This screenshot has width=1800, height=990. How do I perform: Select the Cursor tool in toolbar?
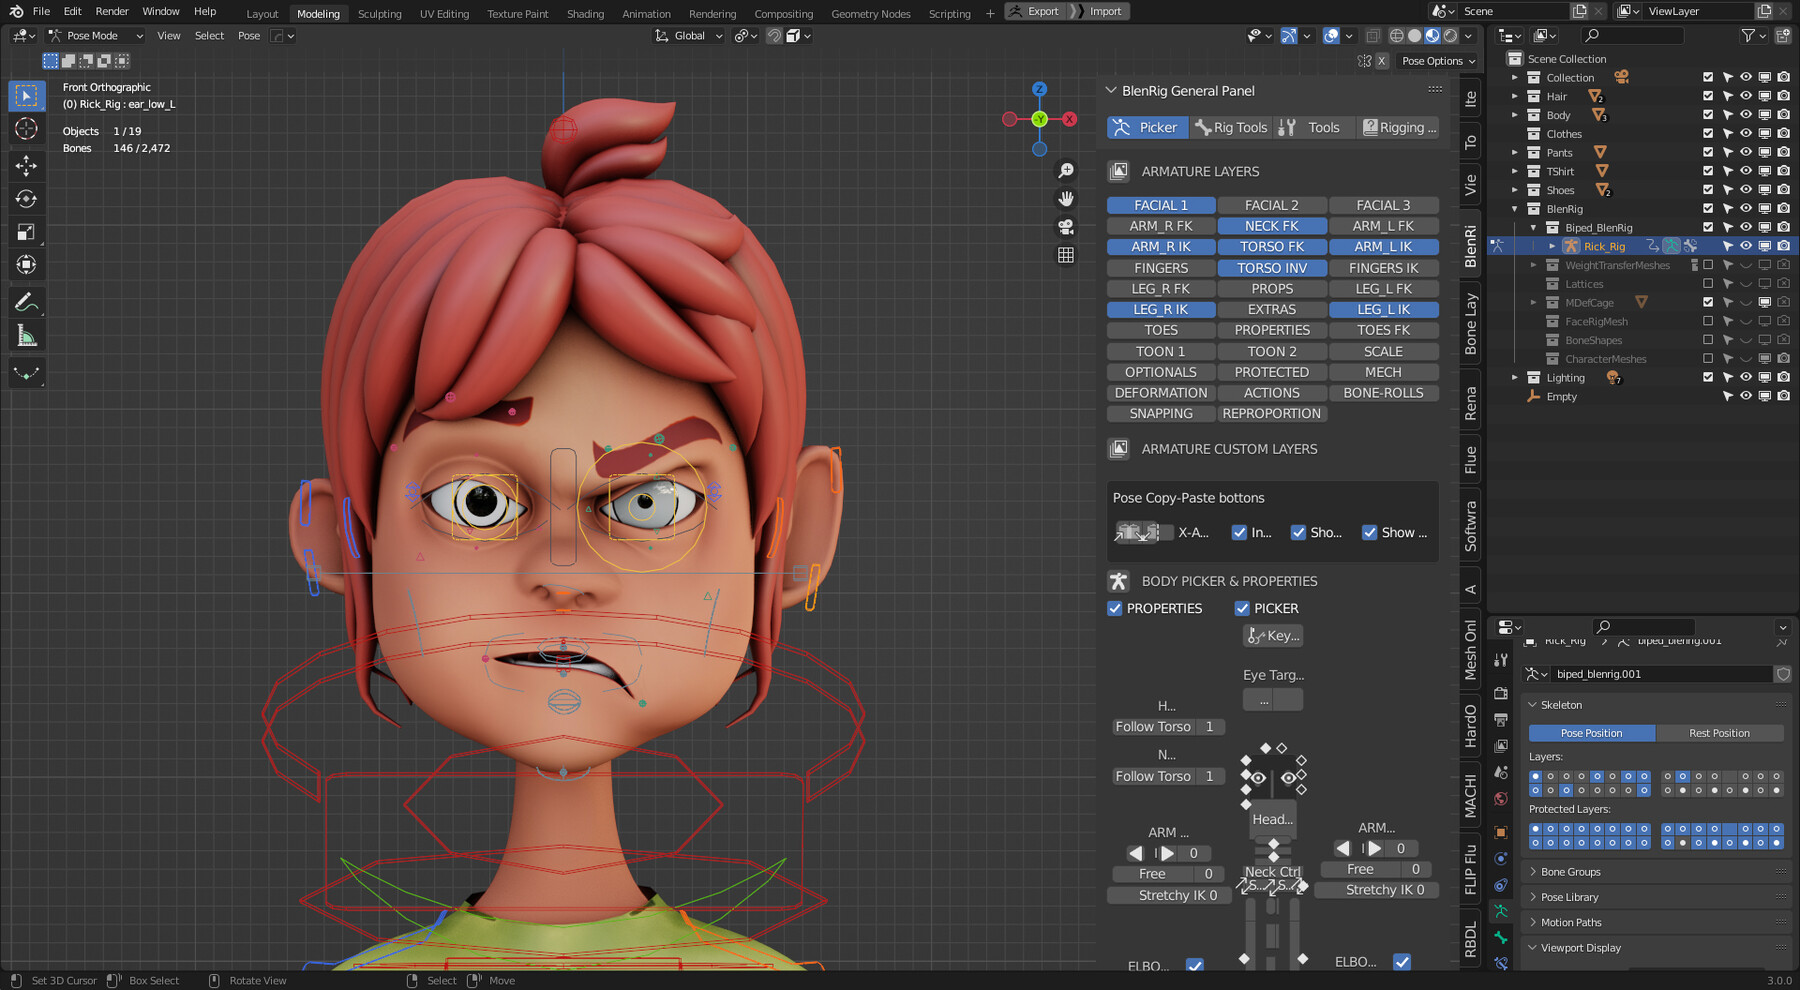[27, 129]
